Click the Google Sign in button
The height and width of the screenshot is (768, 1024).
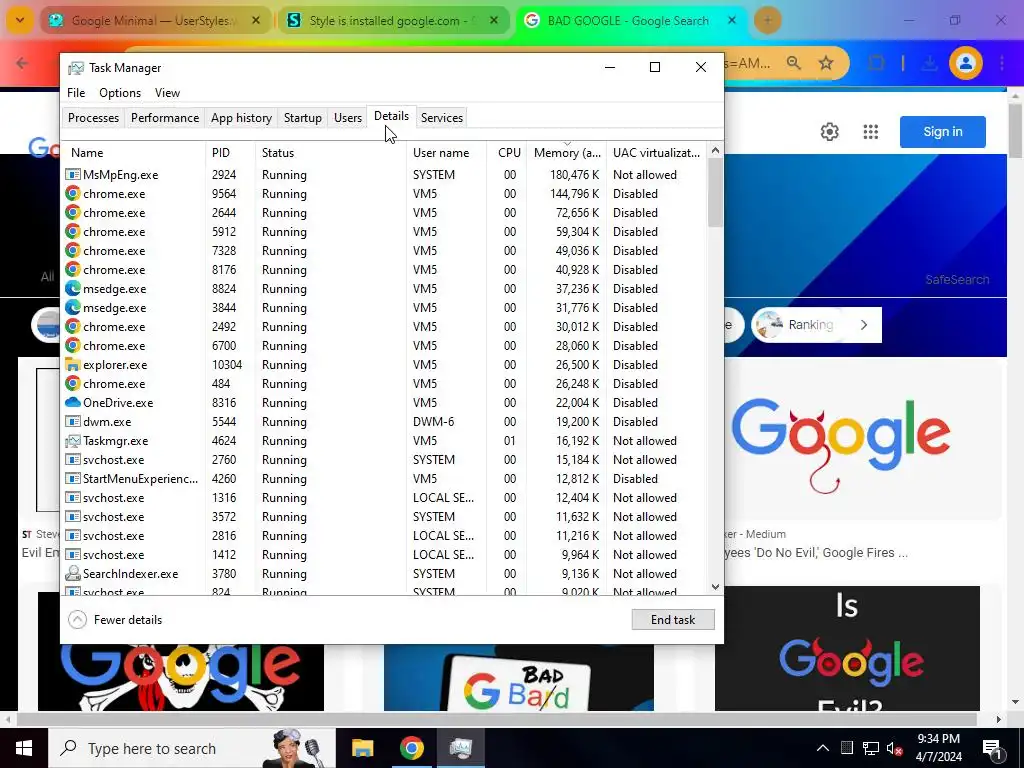click(942, 132)
